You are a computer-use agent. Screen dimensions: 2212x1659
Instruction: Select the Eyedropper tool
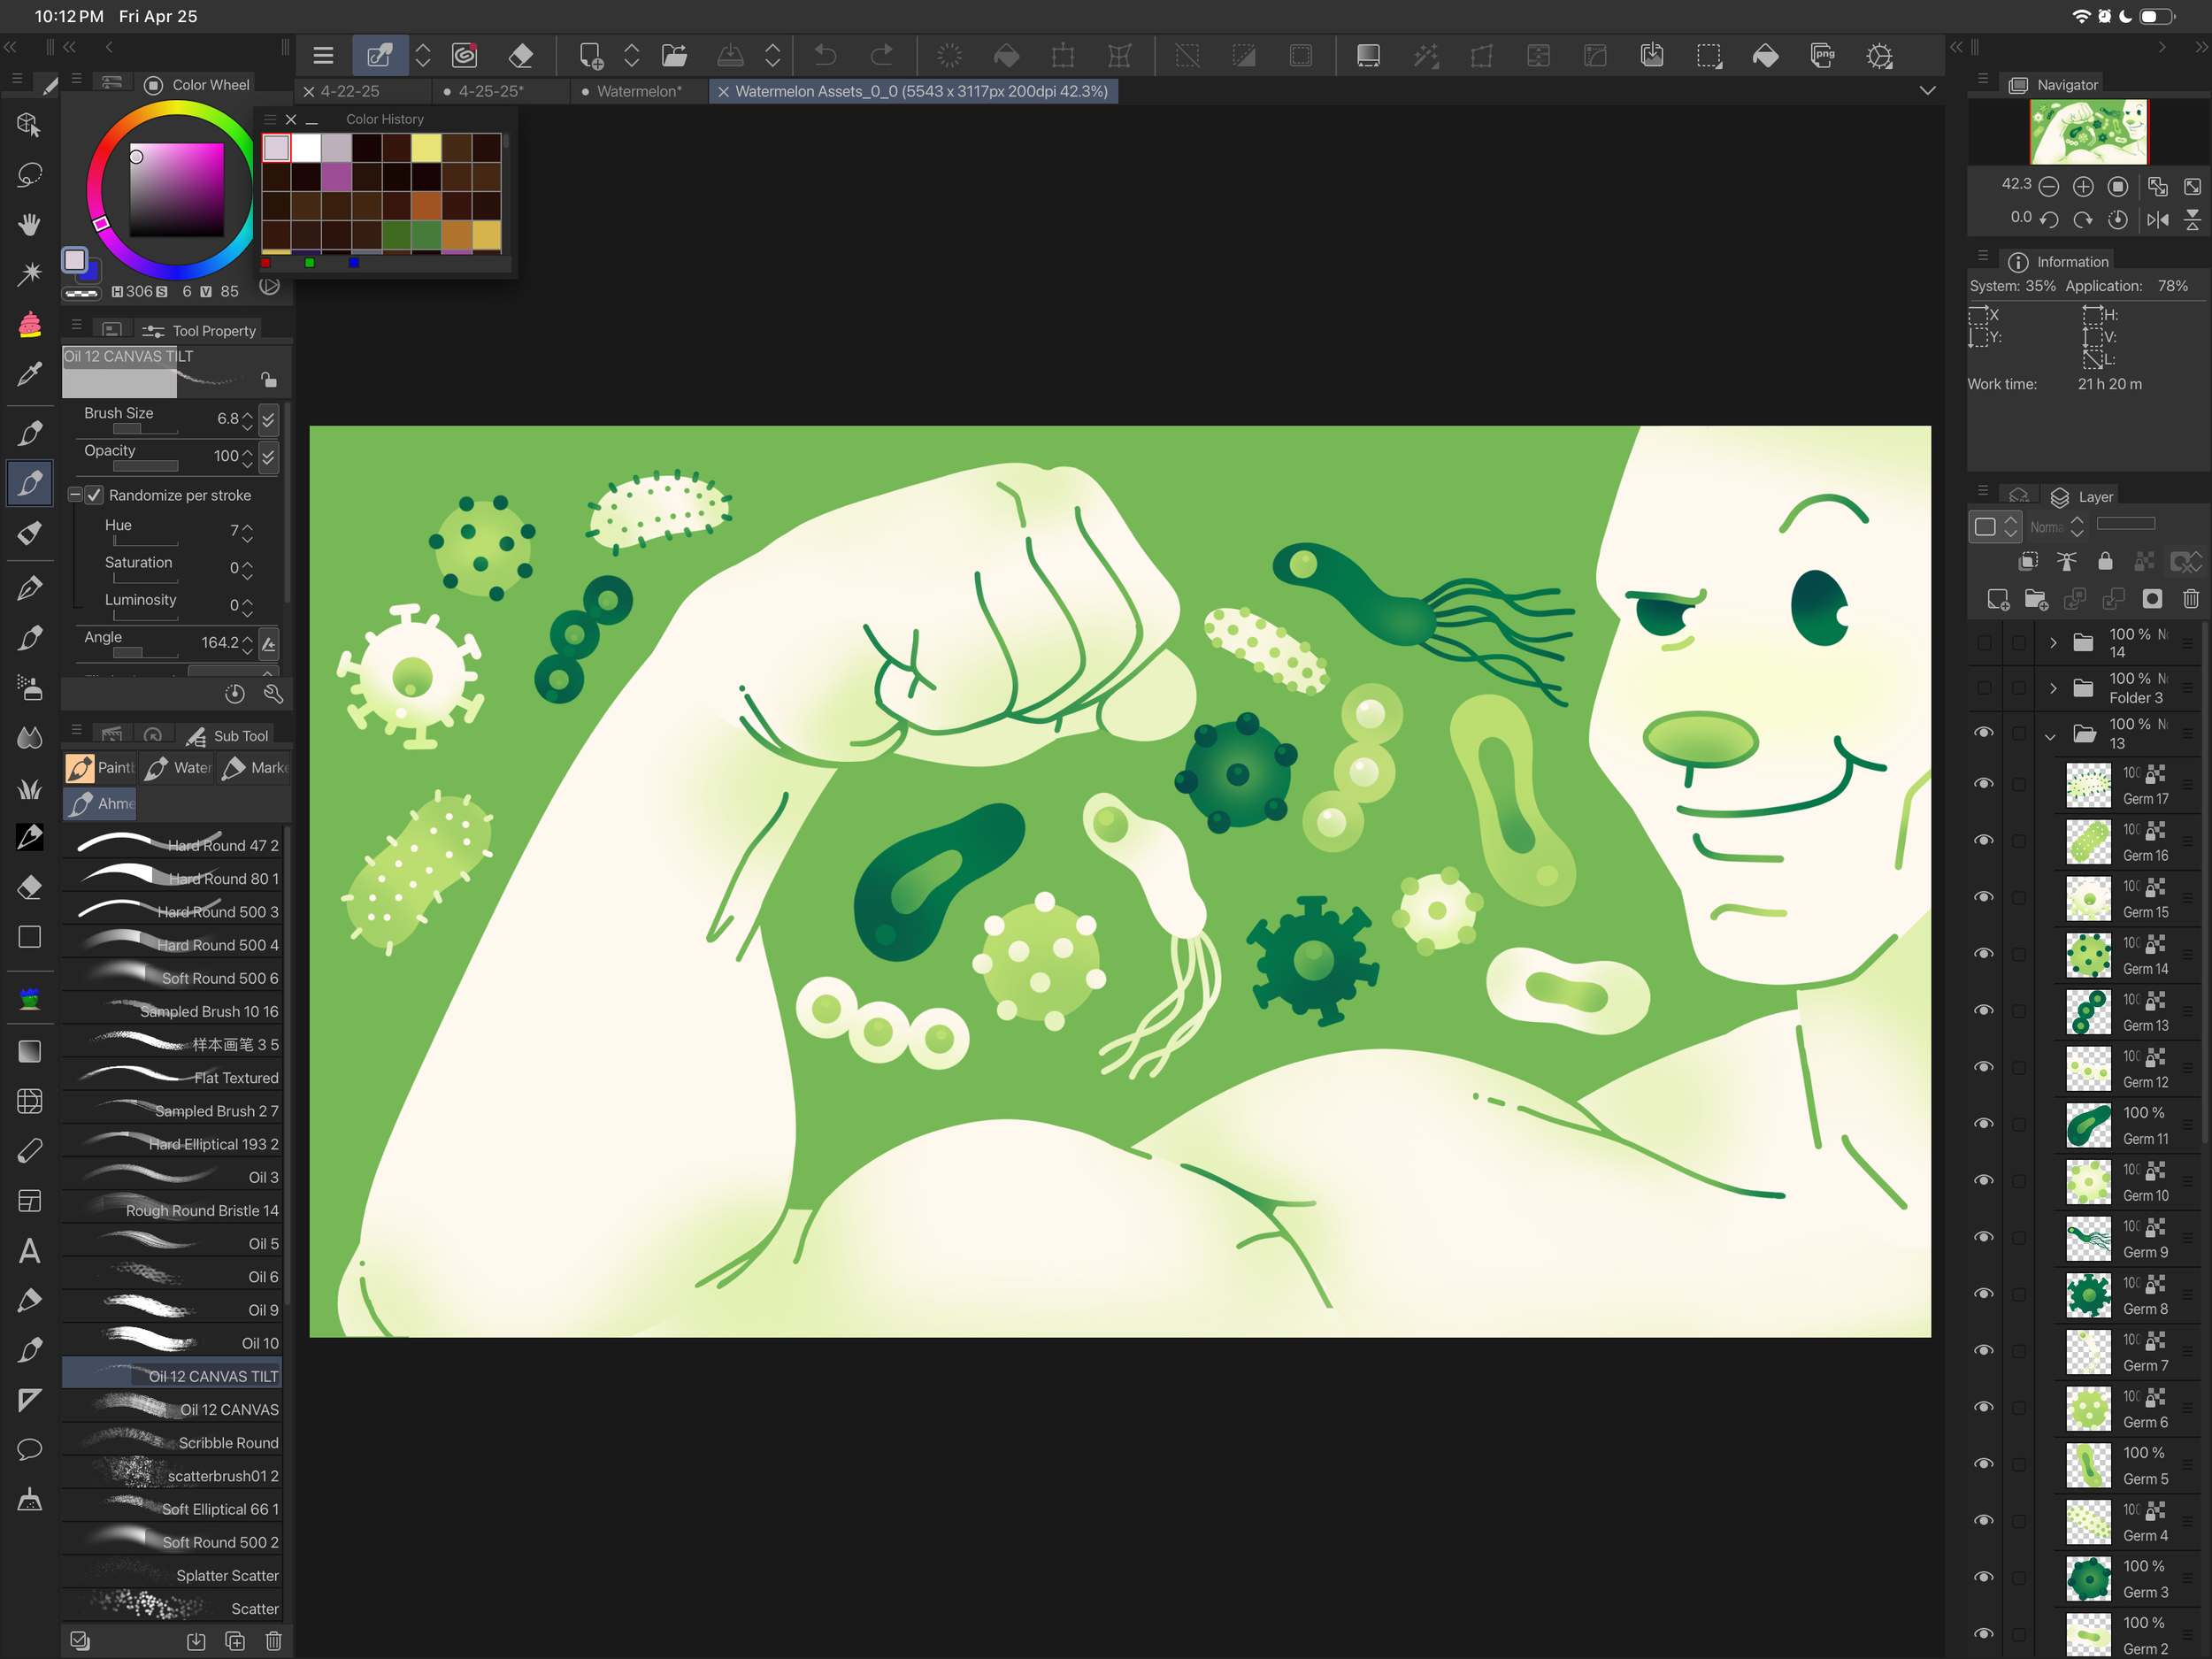[29, 374]
